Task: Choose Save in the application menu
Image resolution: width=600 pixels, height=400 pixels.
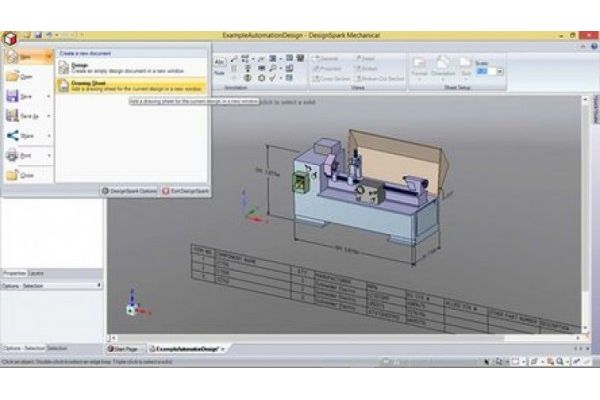Action: coord(24,96)
